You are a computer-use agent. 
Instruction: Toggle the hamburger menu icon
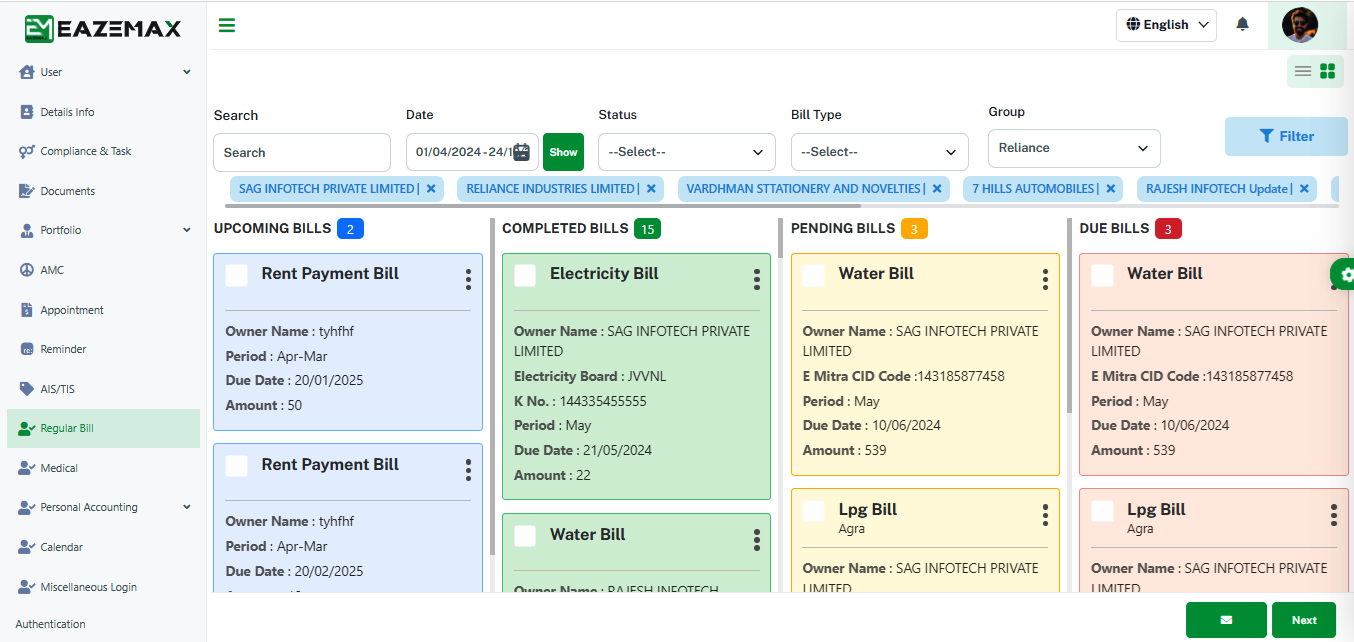coord(227,25)
